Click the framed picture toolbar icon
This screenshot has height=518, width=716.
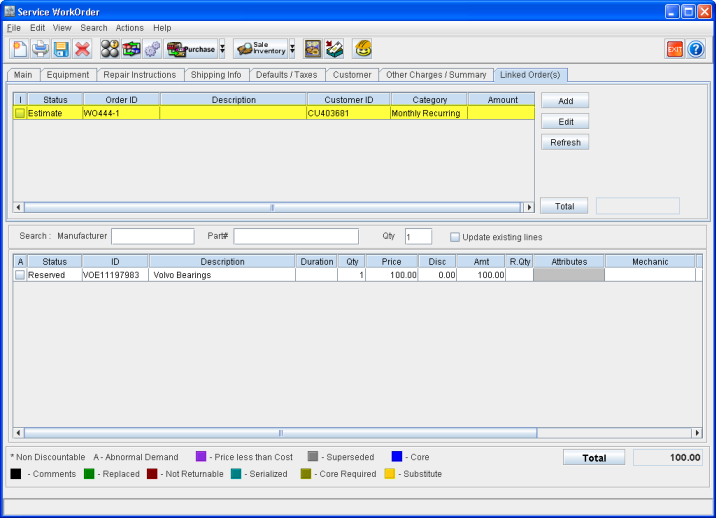[x=313, y=49]
